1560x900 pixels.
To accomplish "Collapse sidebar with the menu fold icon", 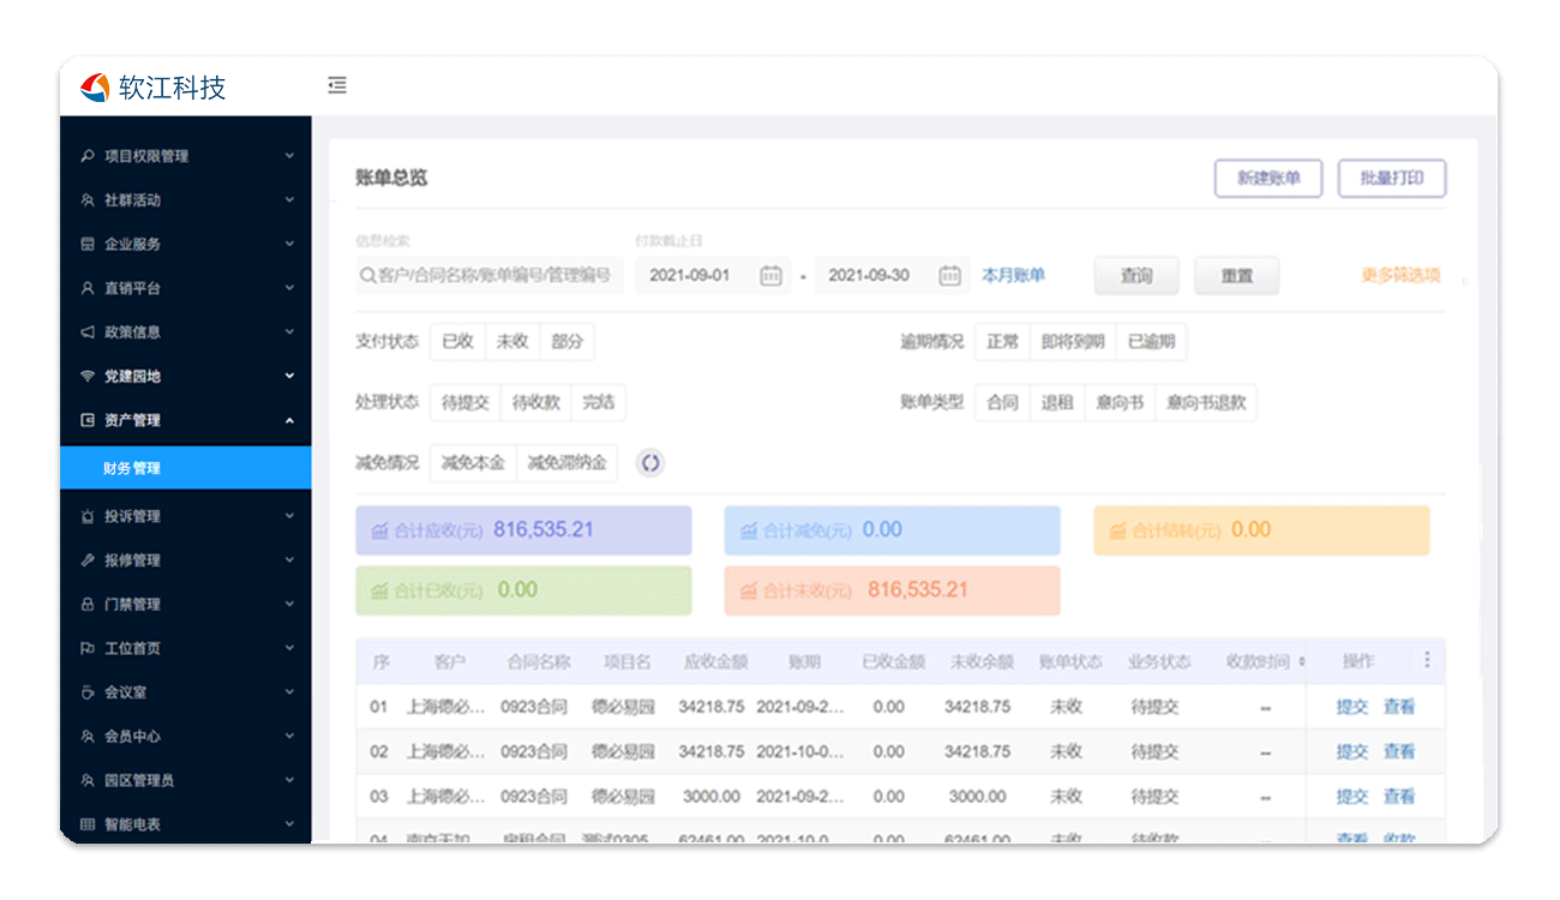I will coord(337,85).
